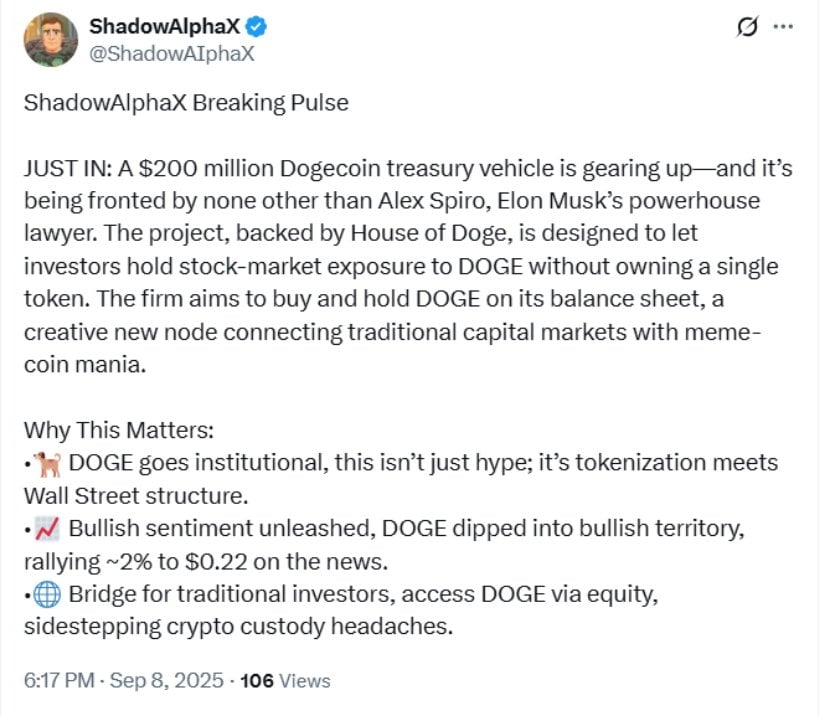825x716 pixels.
Task: Click the dog emoji bullet
Action: tap(49, 464)
